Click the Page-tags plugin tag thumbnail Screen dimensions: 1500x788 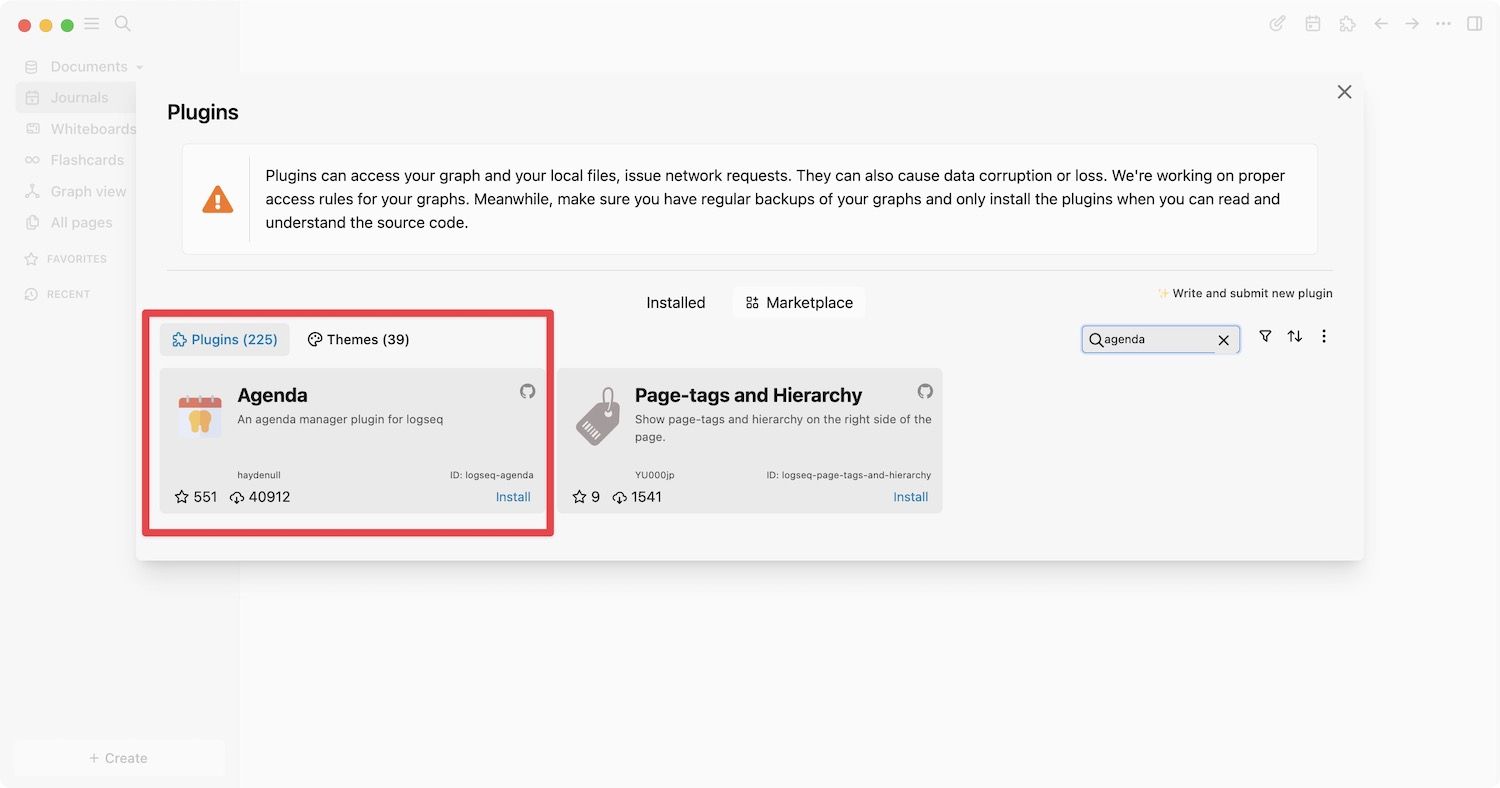(x=598, y=416)
